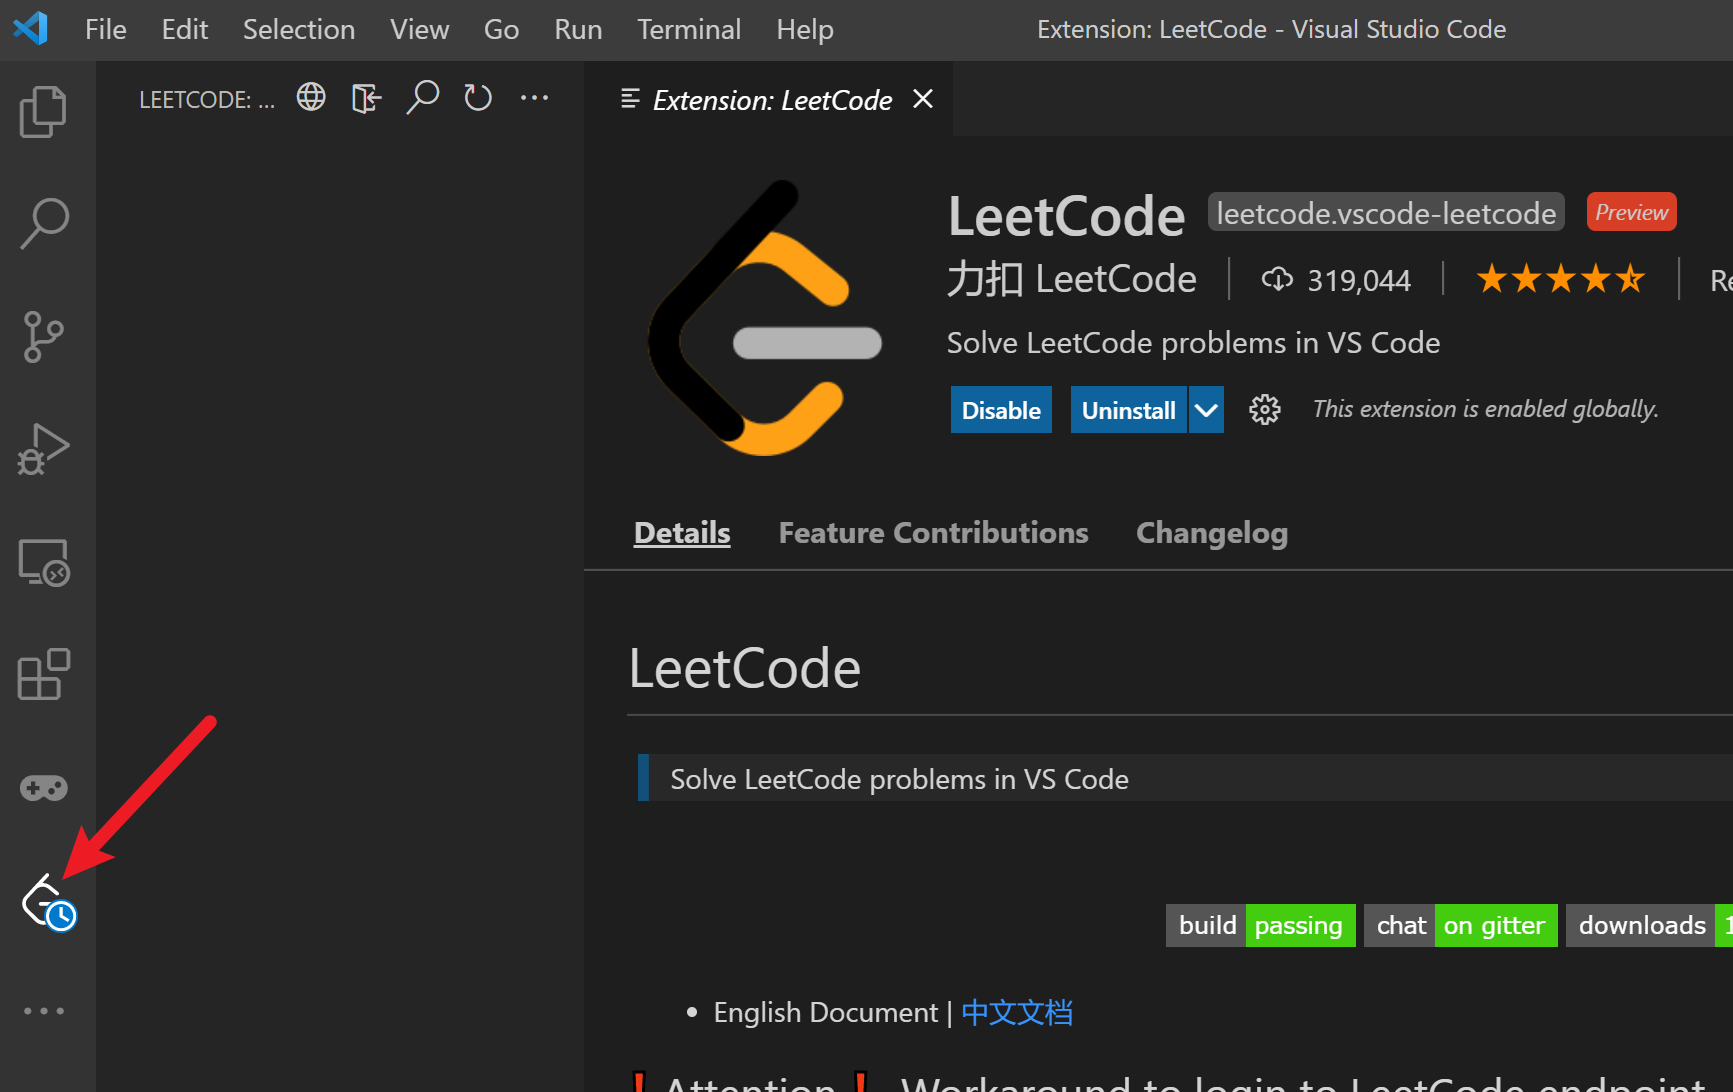Open the extension manage gear icon
1733x1092 pixels.
point(1265,409)
